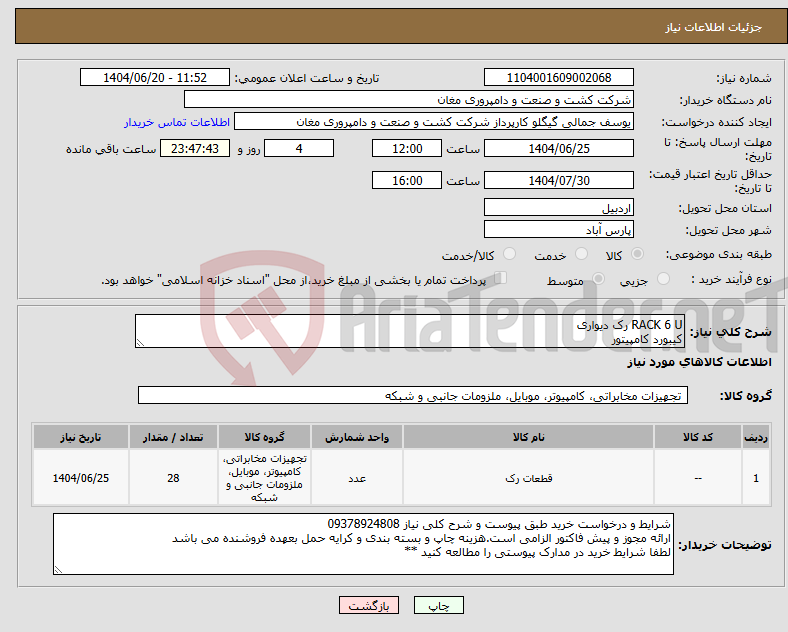The height and width of the screenshot is (632, 788).
Task: Click the row's product group cell تجهیزات مخابراتی
Action: tap(264, 478)
